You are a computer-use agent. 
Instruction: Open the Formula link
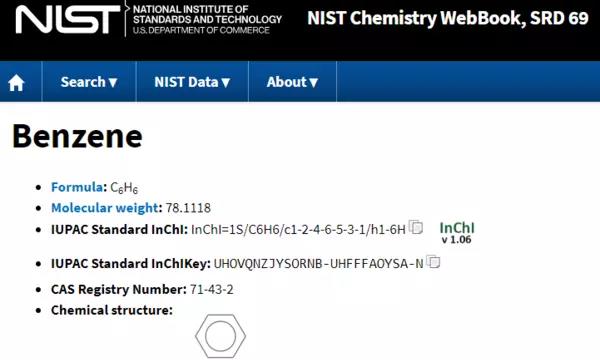pos(77,187)
